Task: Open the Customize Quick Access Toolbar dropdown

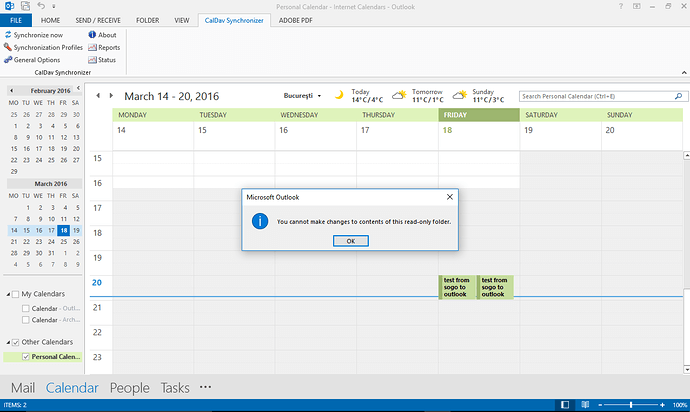Action: (x=54, y=6)
